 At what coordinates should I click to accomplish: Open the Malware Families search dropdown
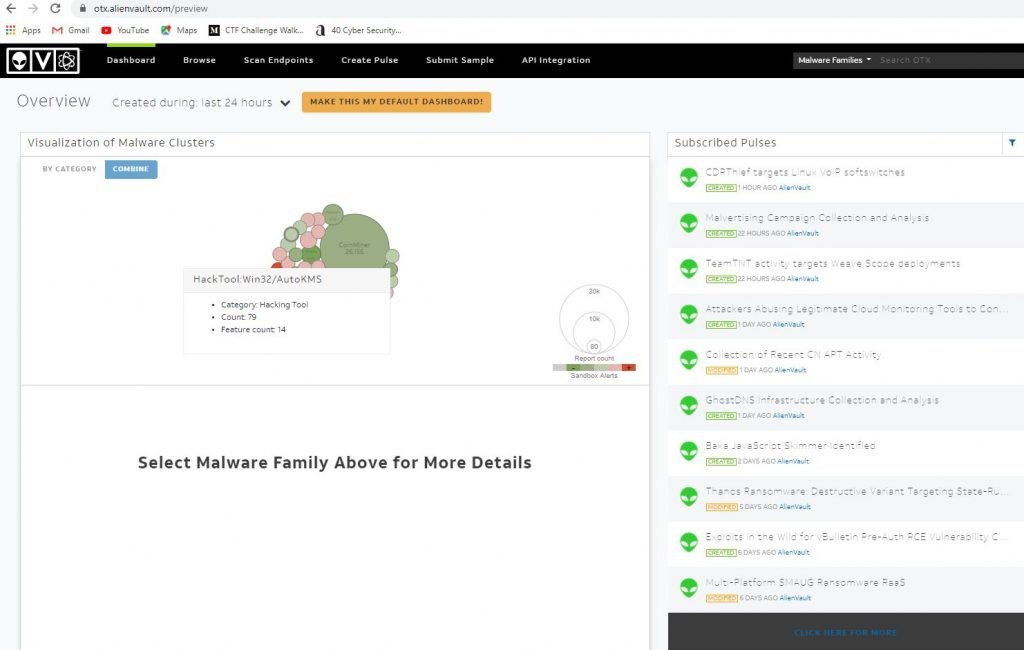click(834, 60)
